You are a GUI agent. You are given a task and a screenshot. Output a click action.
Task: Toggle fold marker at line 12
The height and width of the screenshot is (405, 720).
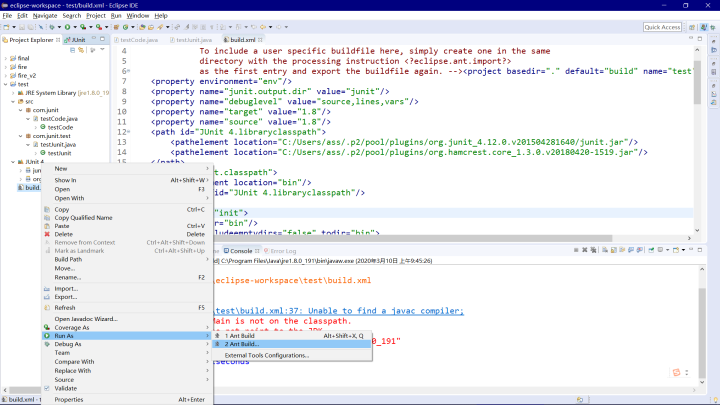click(129, 132)
